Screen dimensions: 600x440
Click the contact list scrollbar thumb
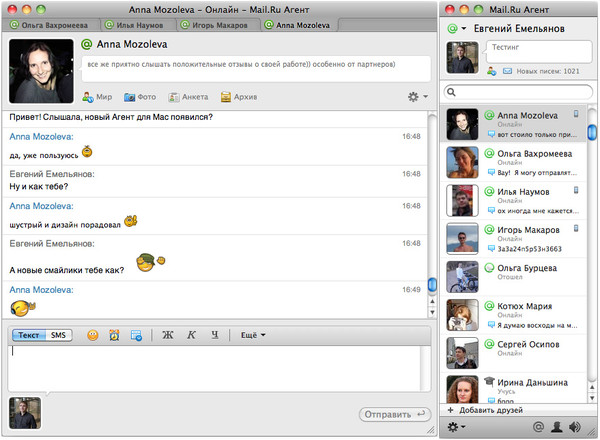592,132
